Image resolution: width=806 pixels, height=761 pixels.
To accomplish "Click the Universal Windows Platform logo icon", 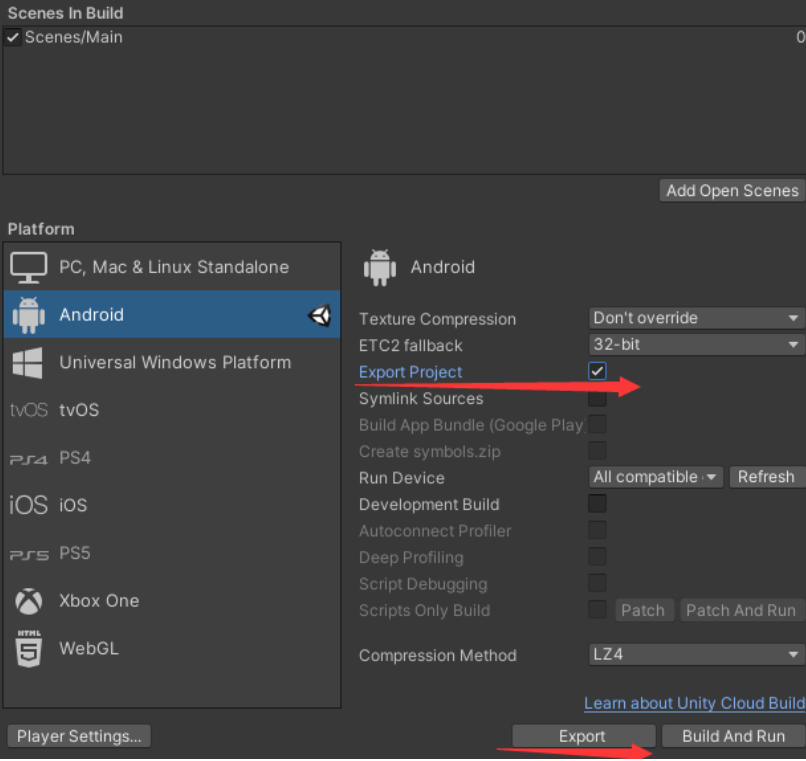I will click(x=28, y=362).
